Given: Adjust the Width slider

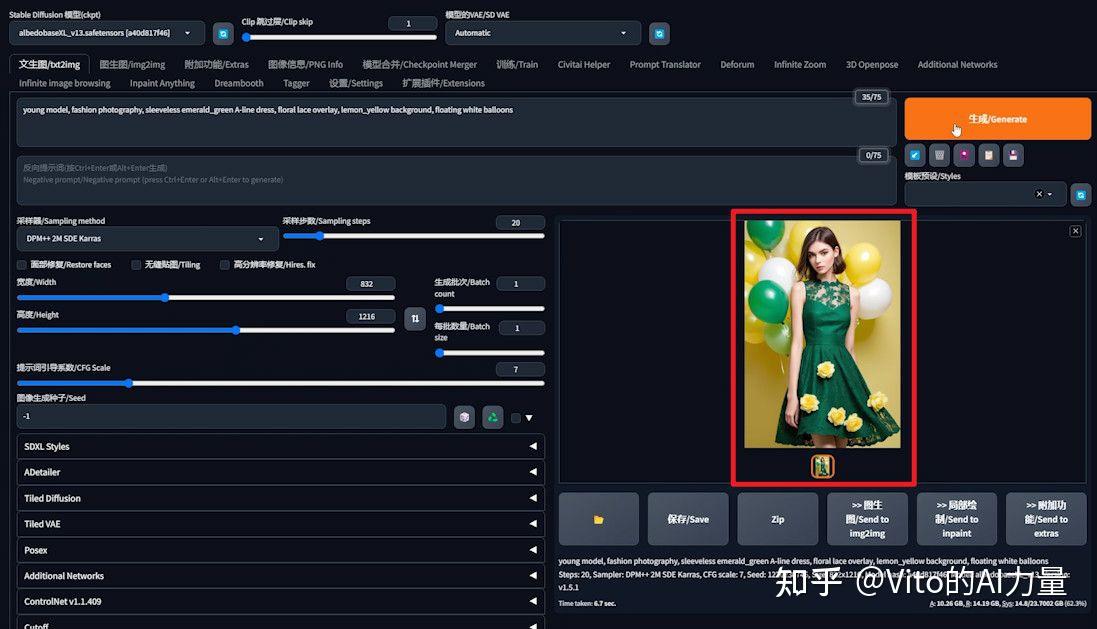Looking at the screenshot, I should (x=206, y=297).
